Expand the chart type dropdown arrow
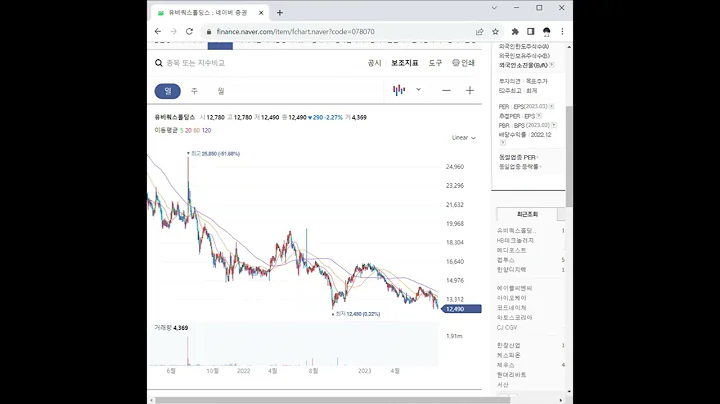Screen dimensions: 720x404 (x=418, y=90)
